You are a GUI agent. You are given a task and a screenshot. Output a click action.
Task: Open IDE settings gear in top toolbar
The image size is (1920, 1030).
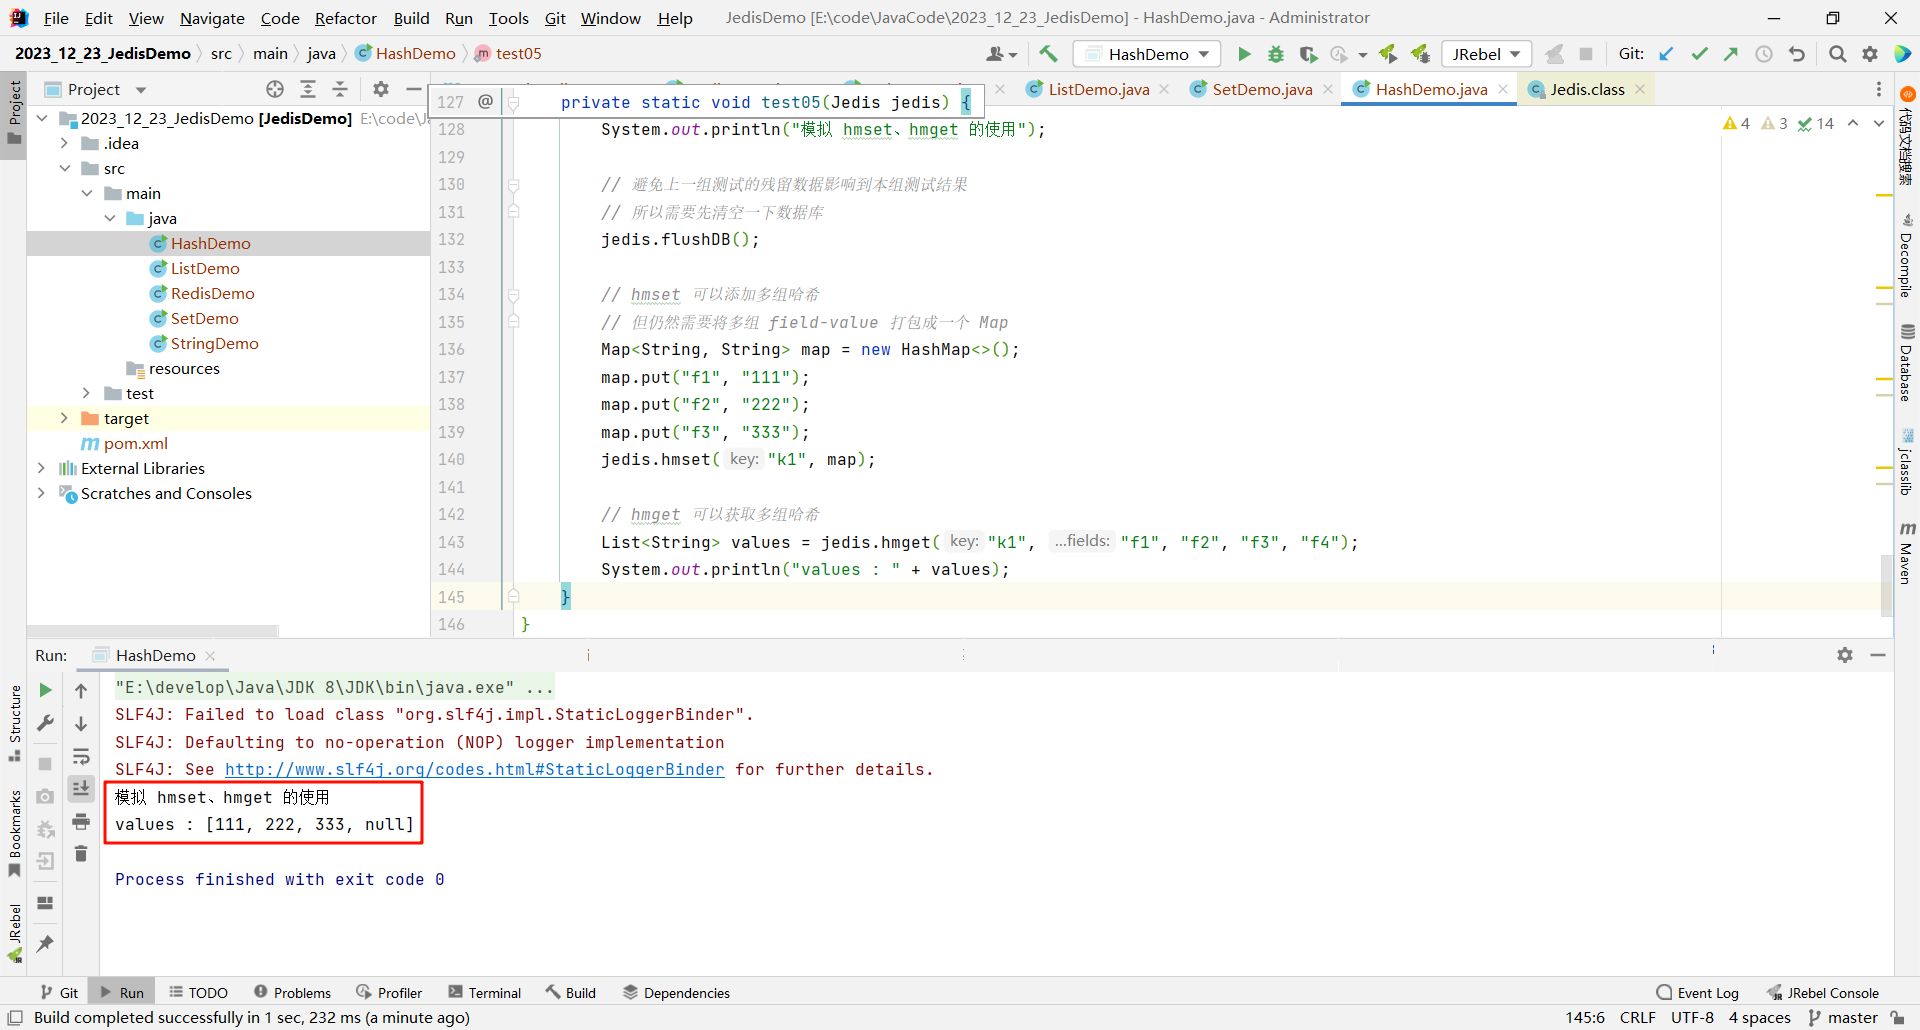pyautogui.click(x=1870, y=54)
